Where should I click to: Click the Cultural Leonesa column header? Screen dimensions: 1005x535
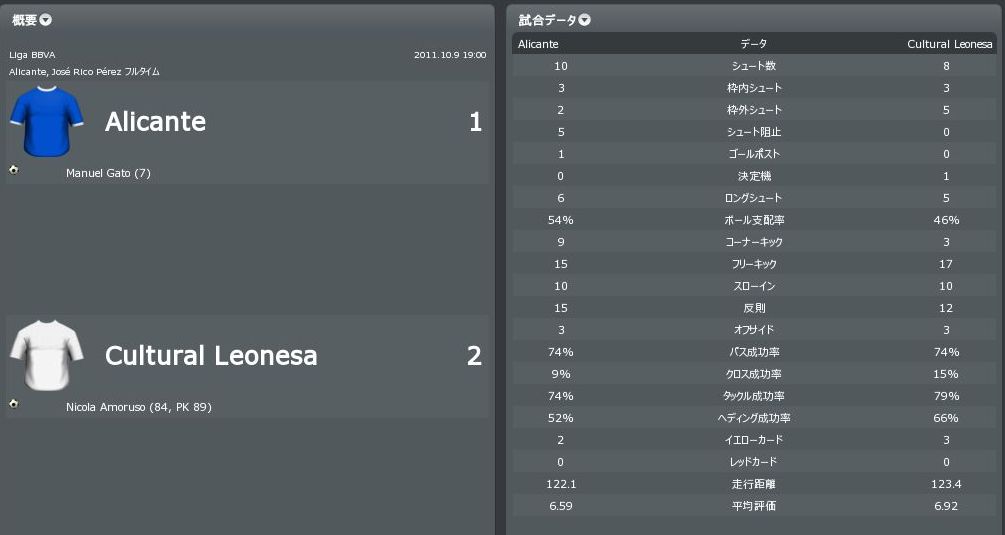pyautogui.click(x=950, y=44)
